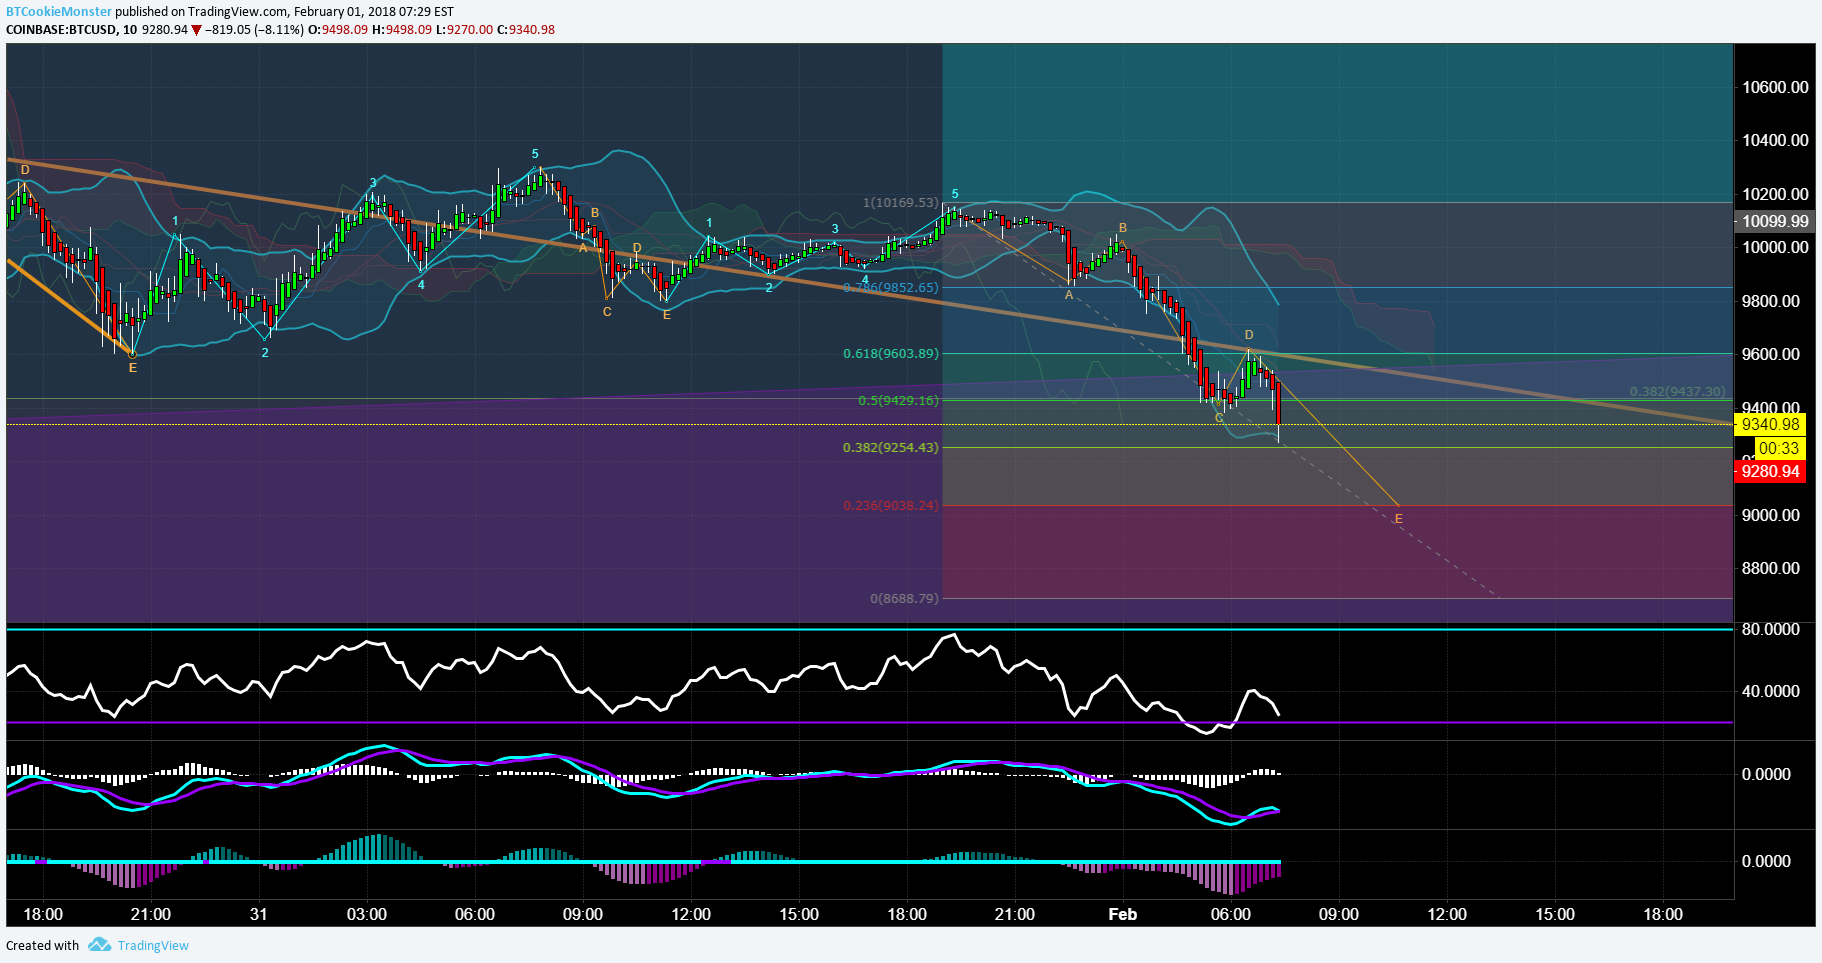Click the 9600.00 price axis label
Image resolution: width=1822 pixels, height=963 pixels.
1770,354
